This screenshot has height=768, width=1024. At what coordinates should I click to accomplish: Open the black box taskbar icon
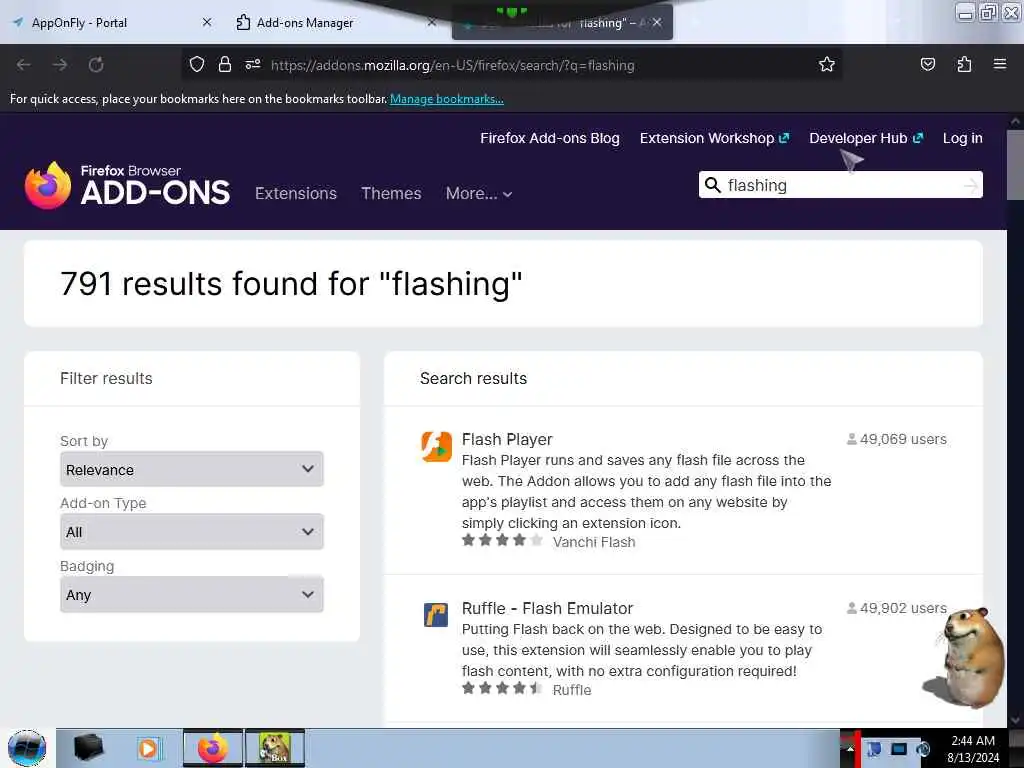tap(88, 748)
